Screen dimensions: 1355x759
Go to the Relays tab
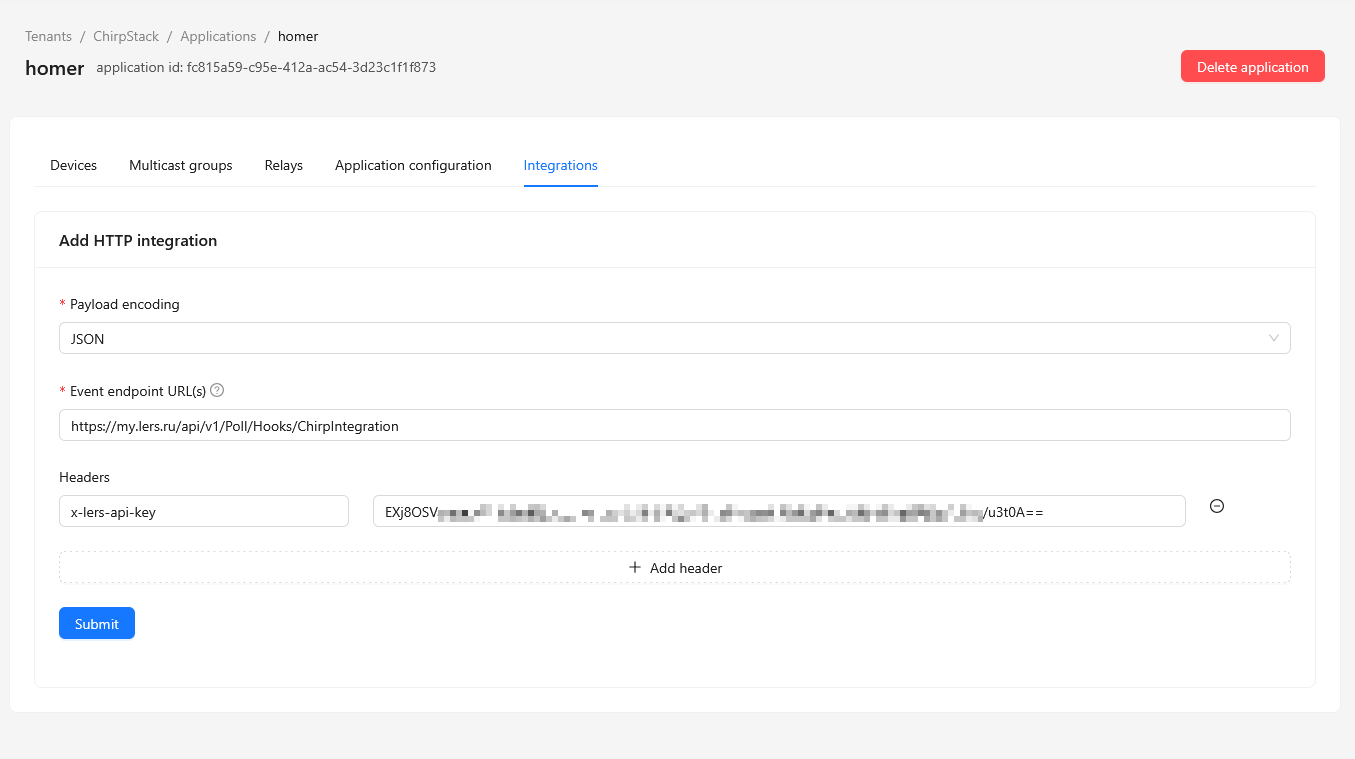pyautogui.click(x=283, y=165)
